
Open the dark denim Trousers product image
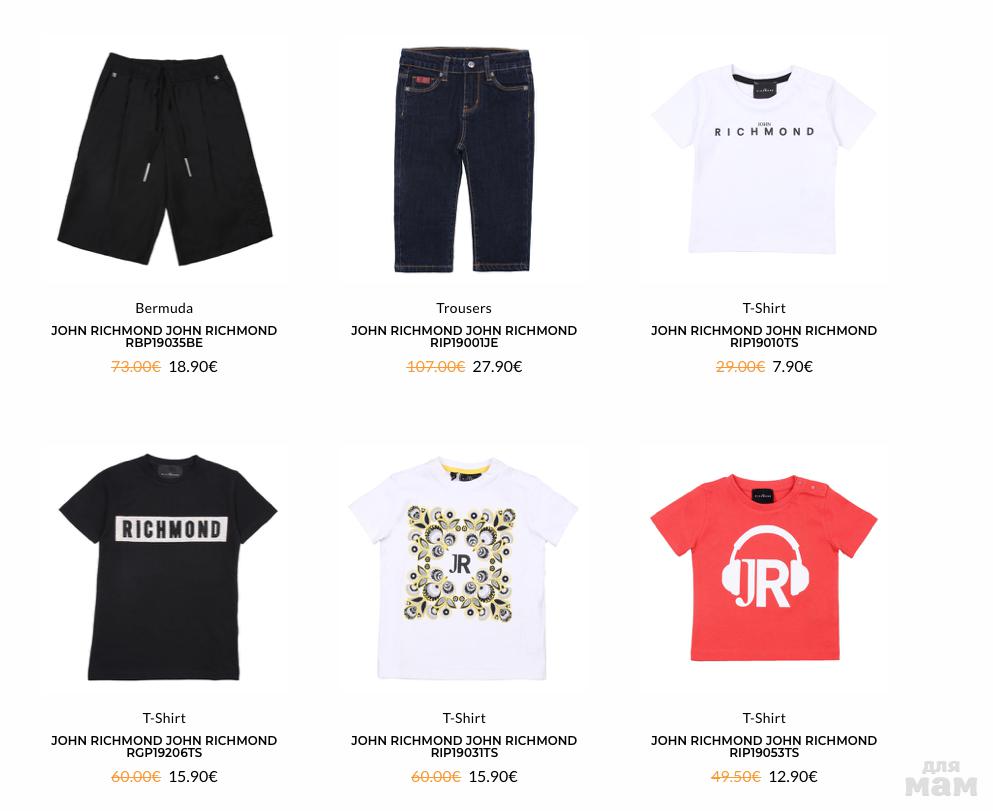click(x=464, y=160)
